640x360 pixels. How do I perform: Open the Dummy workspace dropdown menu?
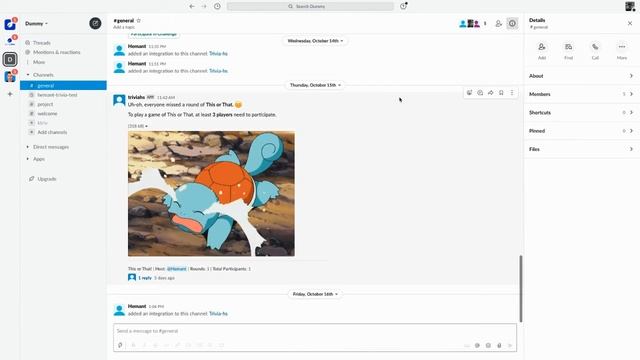pos(36,24)
